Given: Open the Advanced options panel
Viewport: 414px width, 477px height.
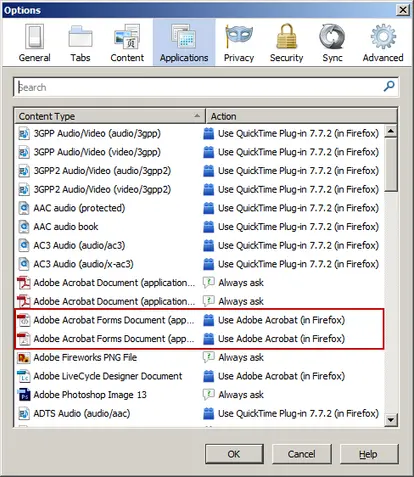Looking at the screenshot, I should click(383, 43).
